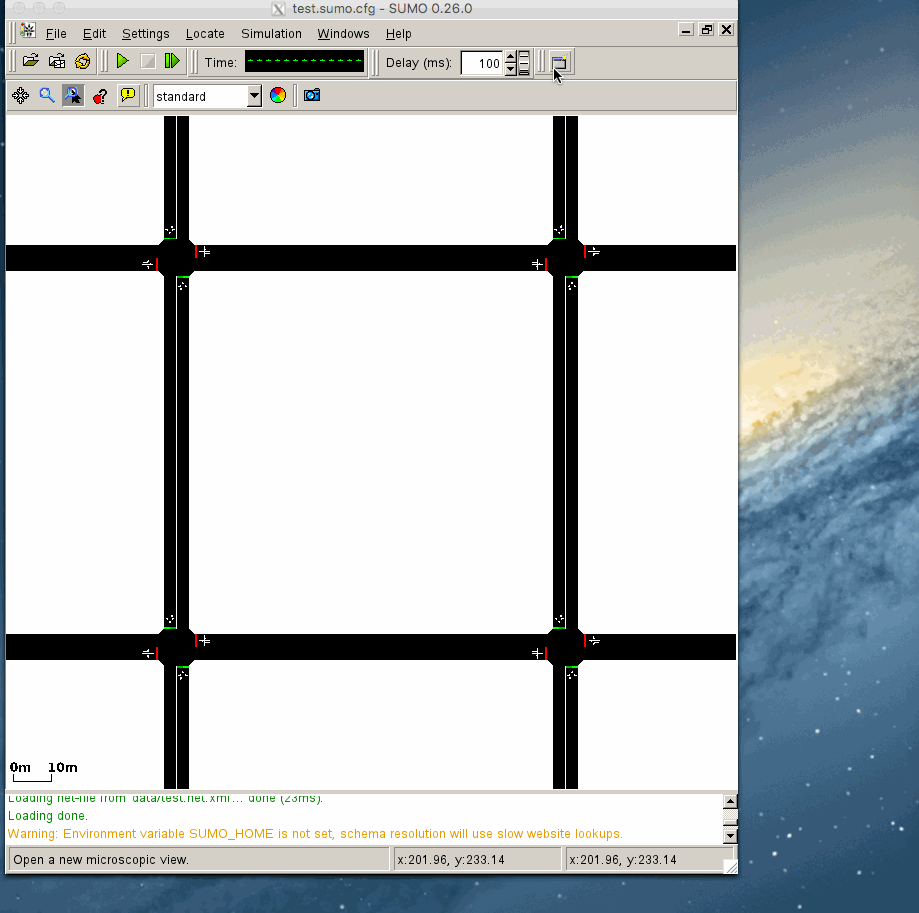Stop the simulation with the stop button

click(146, 61)
